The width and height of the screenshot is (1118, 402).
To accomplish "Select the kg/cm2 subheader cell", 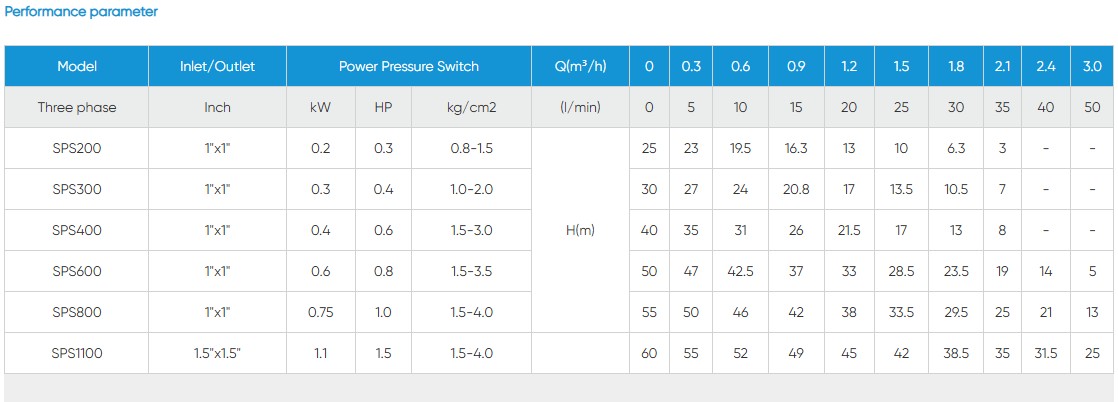I will click(471, 107).
